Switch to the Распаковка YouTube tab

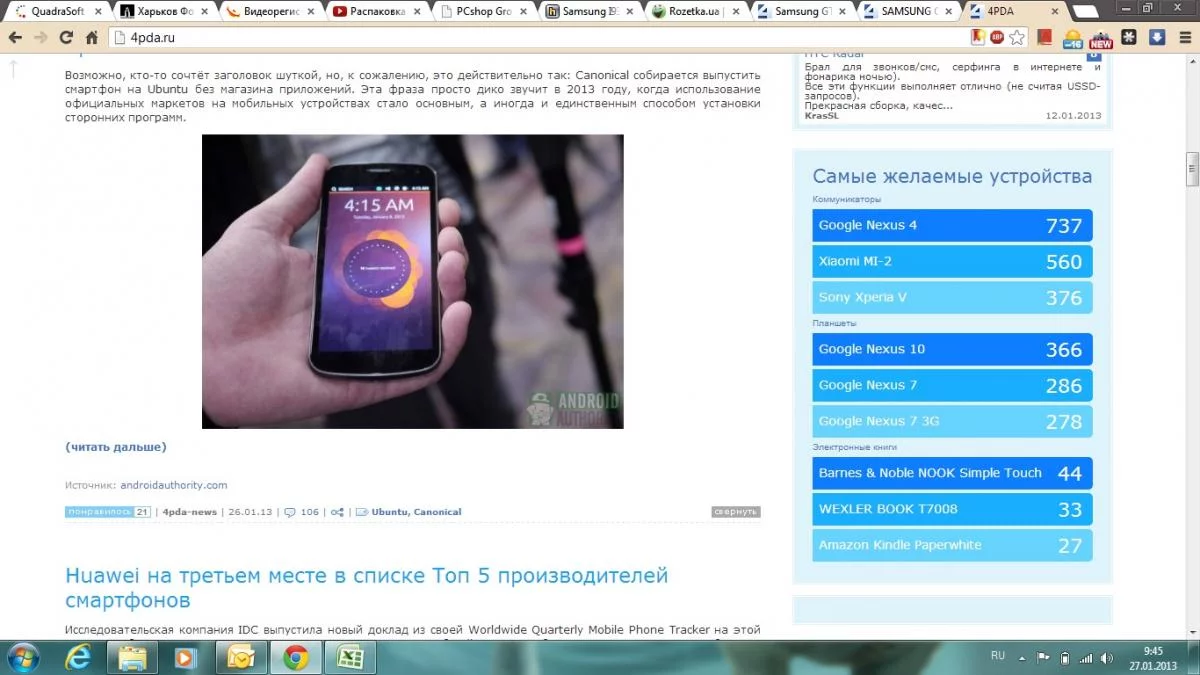(378, 12)
